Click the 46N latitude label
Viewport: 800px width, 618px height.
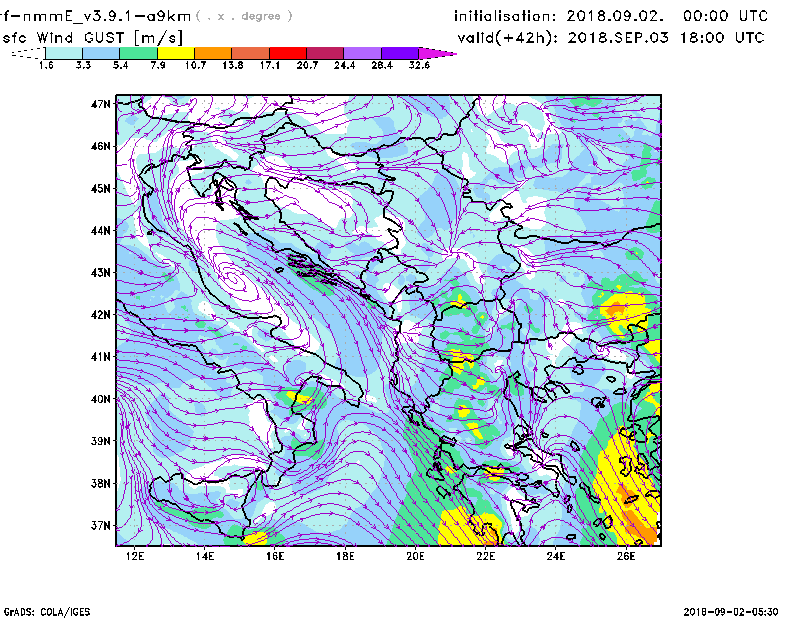click(100, 146)
